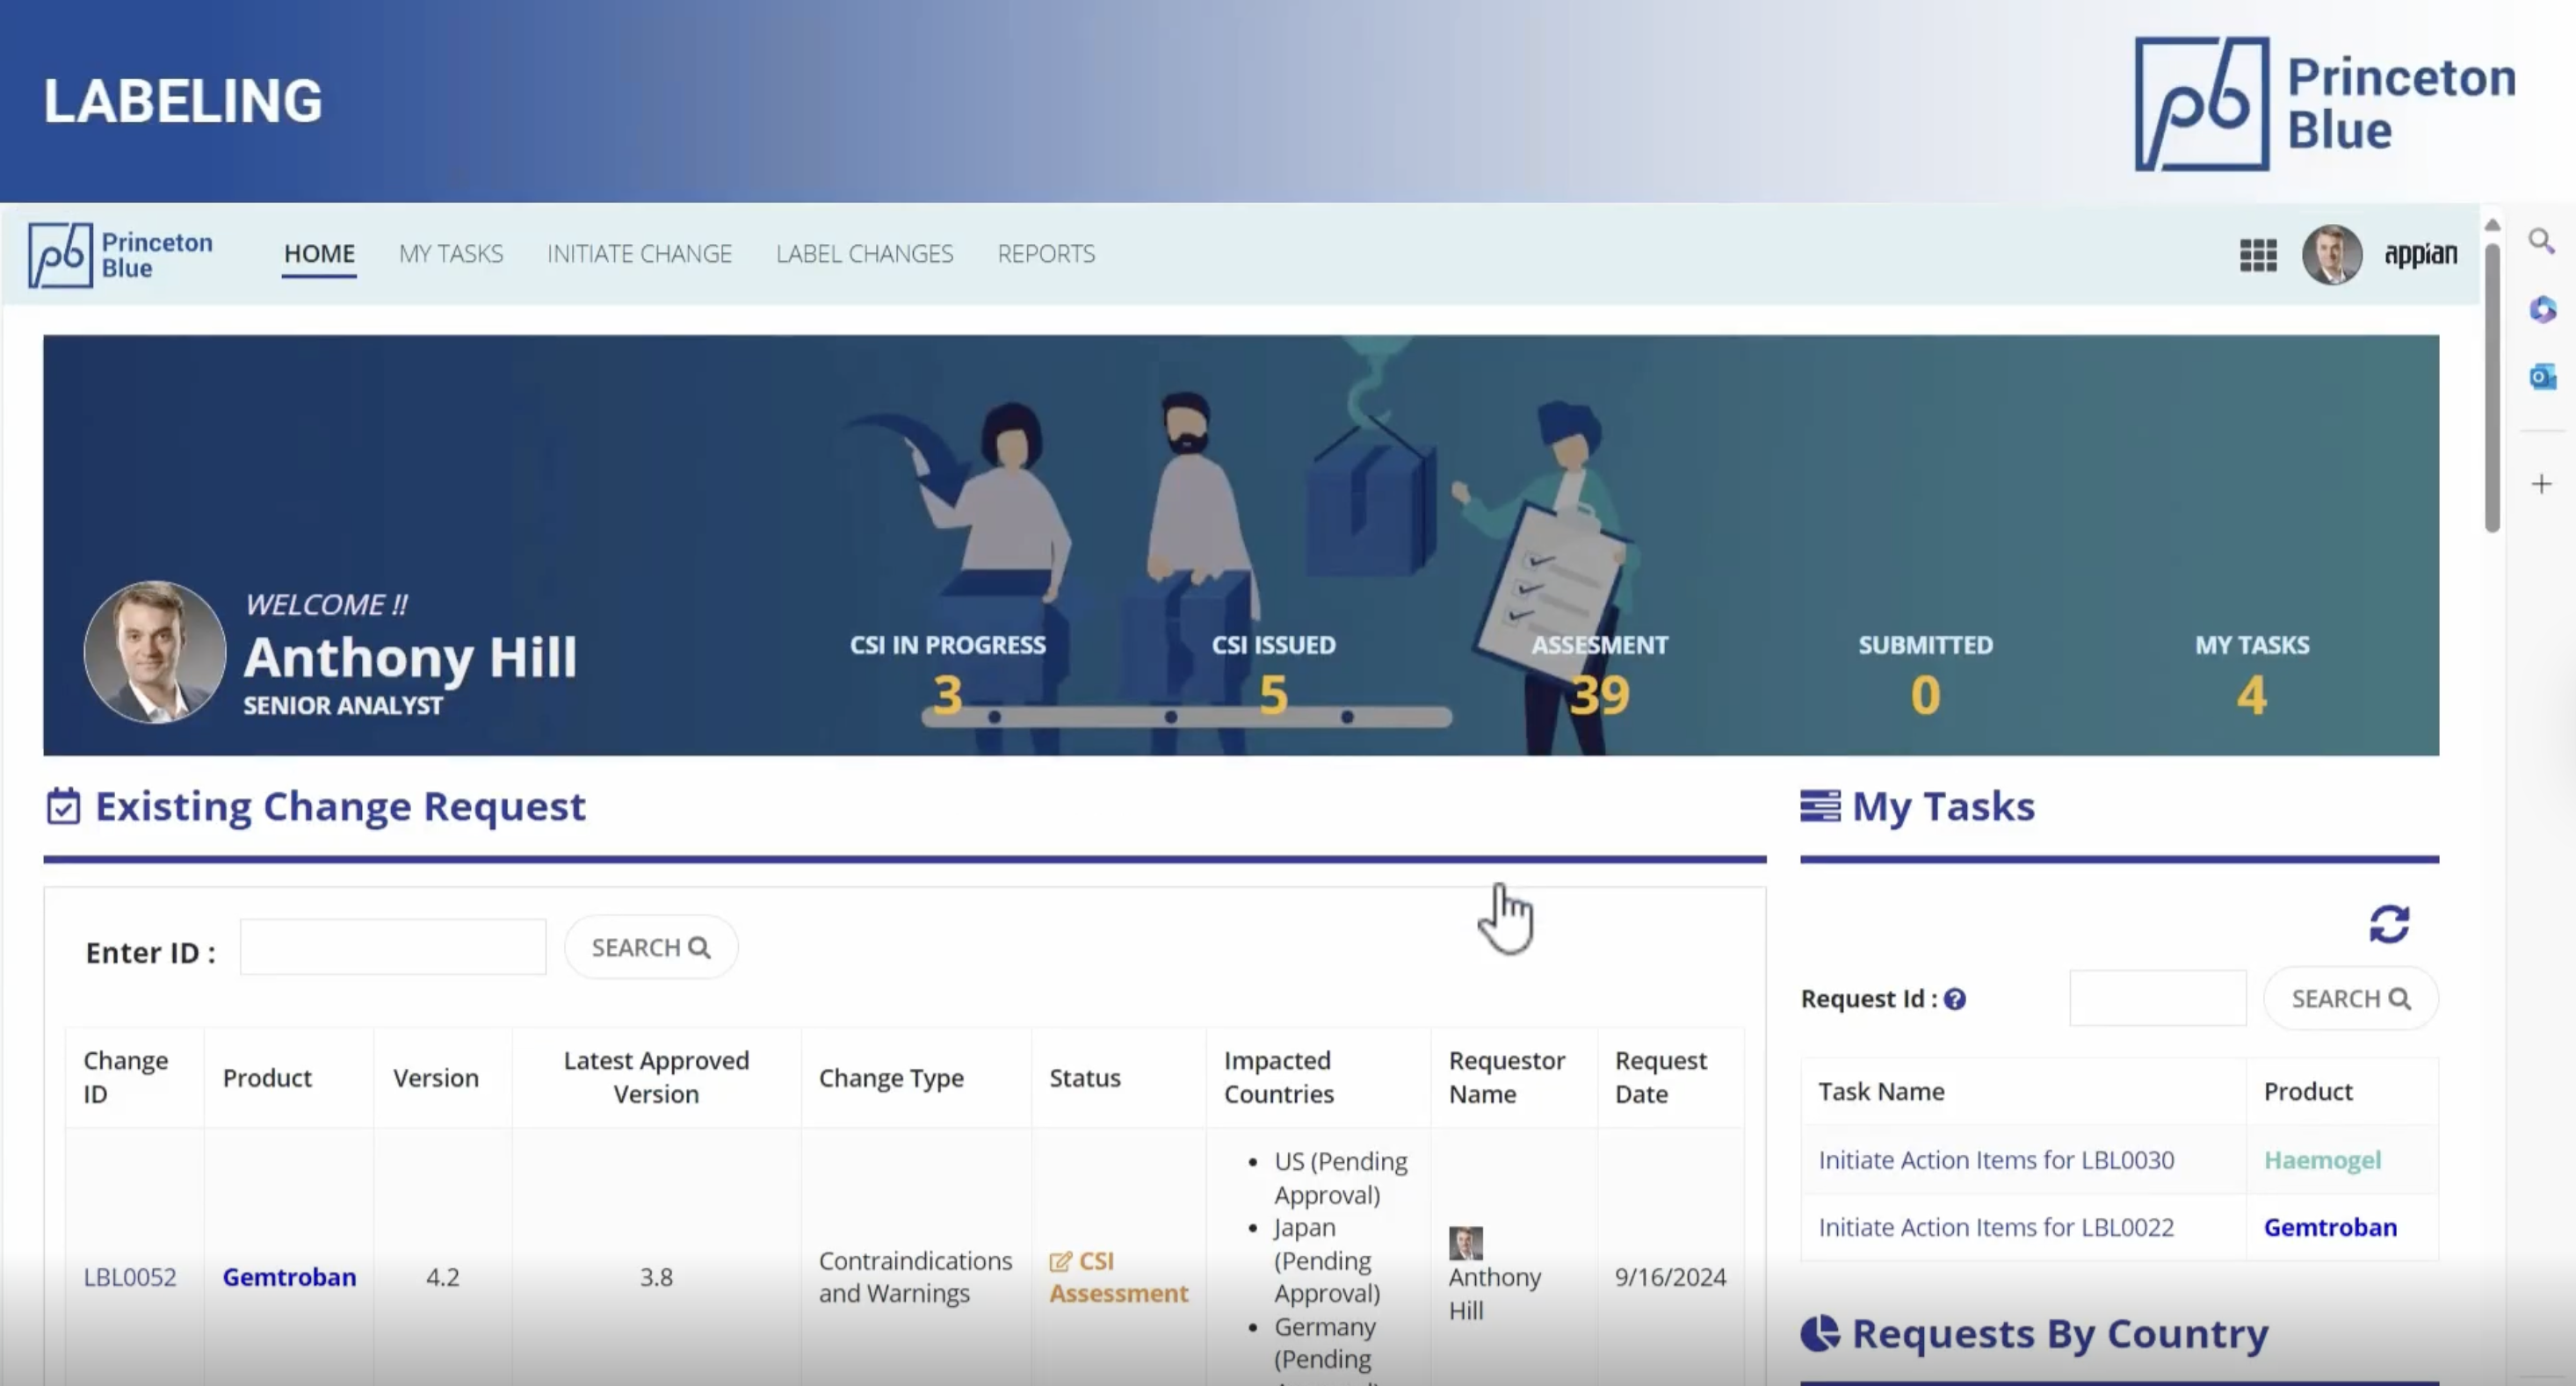
Task: Click the Enter ID text field
Action: (x=393, y=947)
